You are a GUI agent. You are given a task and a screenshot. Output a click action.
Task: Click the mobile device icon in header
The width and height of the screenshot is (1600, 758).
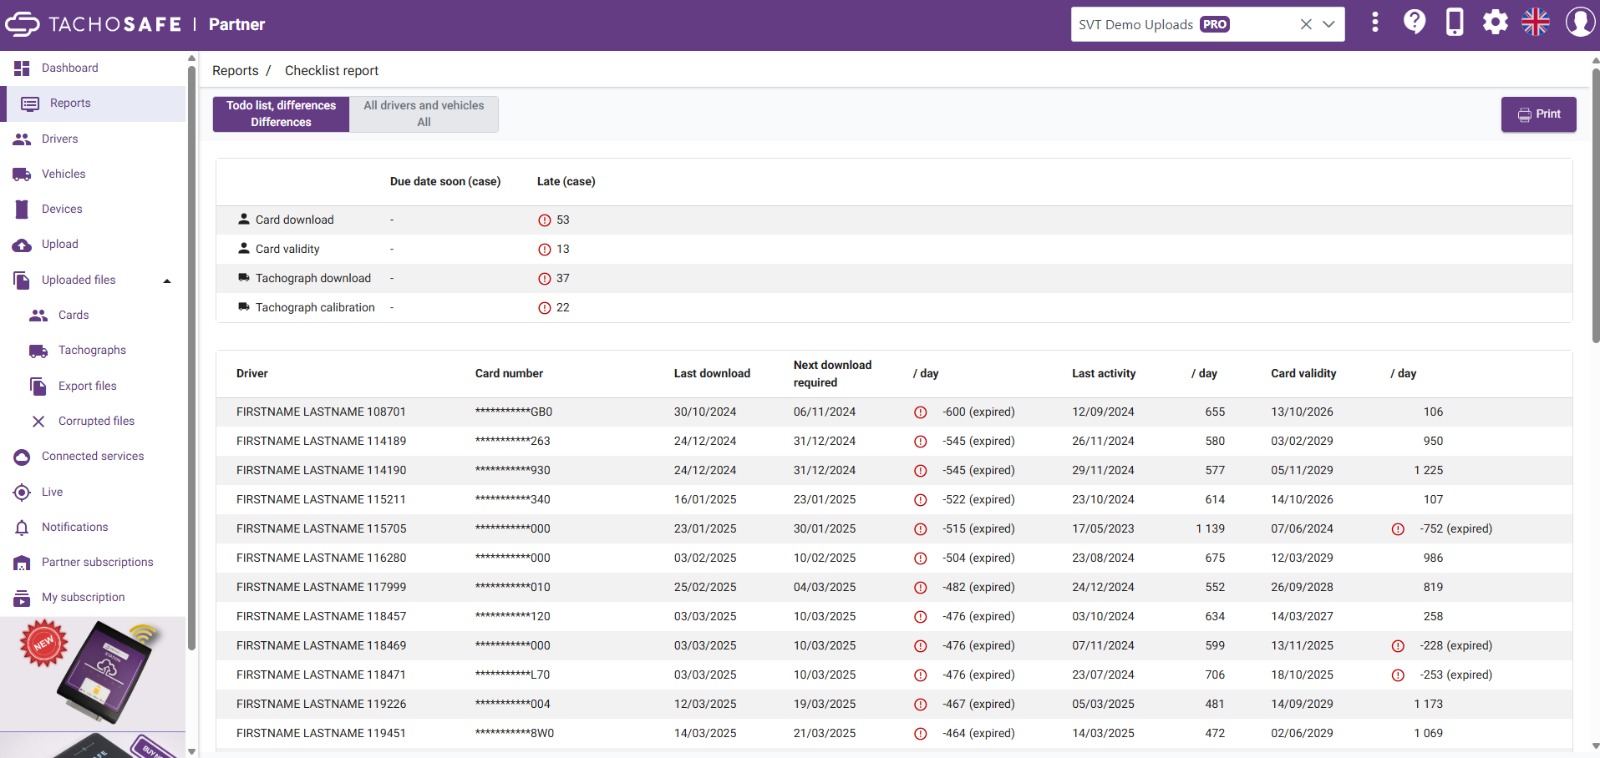click(x=1455, y=22)
